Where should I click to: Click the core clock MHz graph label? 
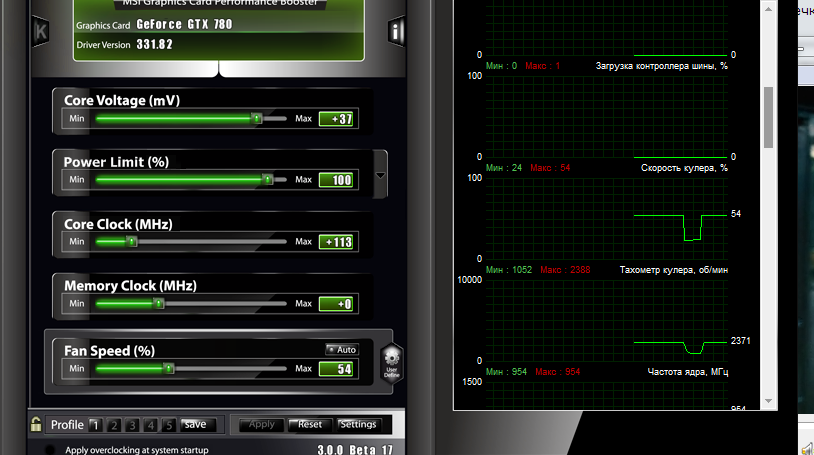point(688,372)
